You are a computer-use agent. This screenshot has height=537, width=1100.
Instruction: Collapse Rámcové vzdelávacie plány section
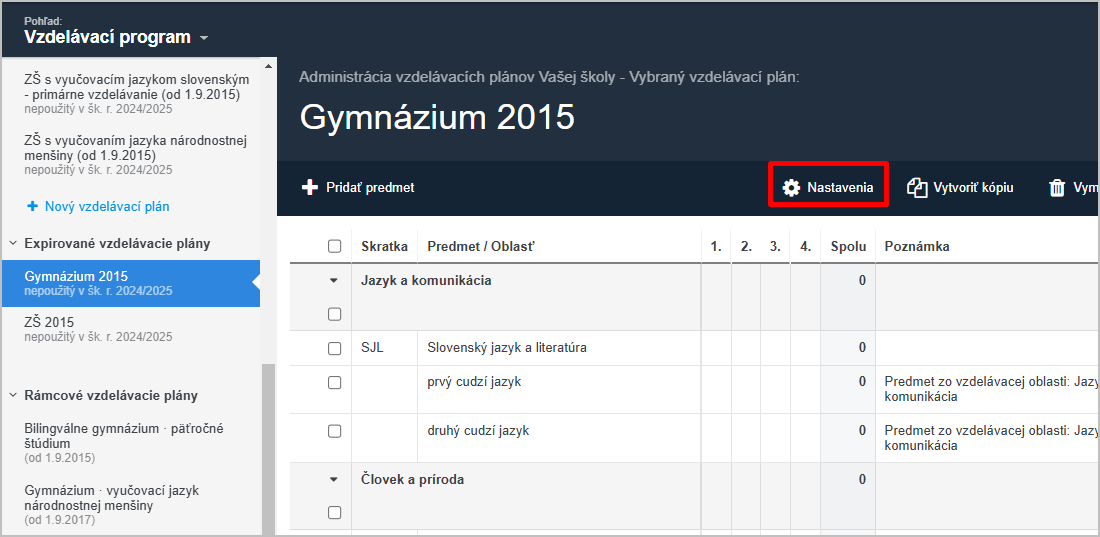point(13,395)
